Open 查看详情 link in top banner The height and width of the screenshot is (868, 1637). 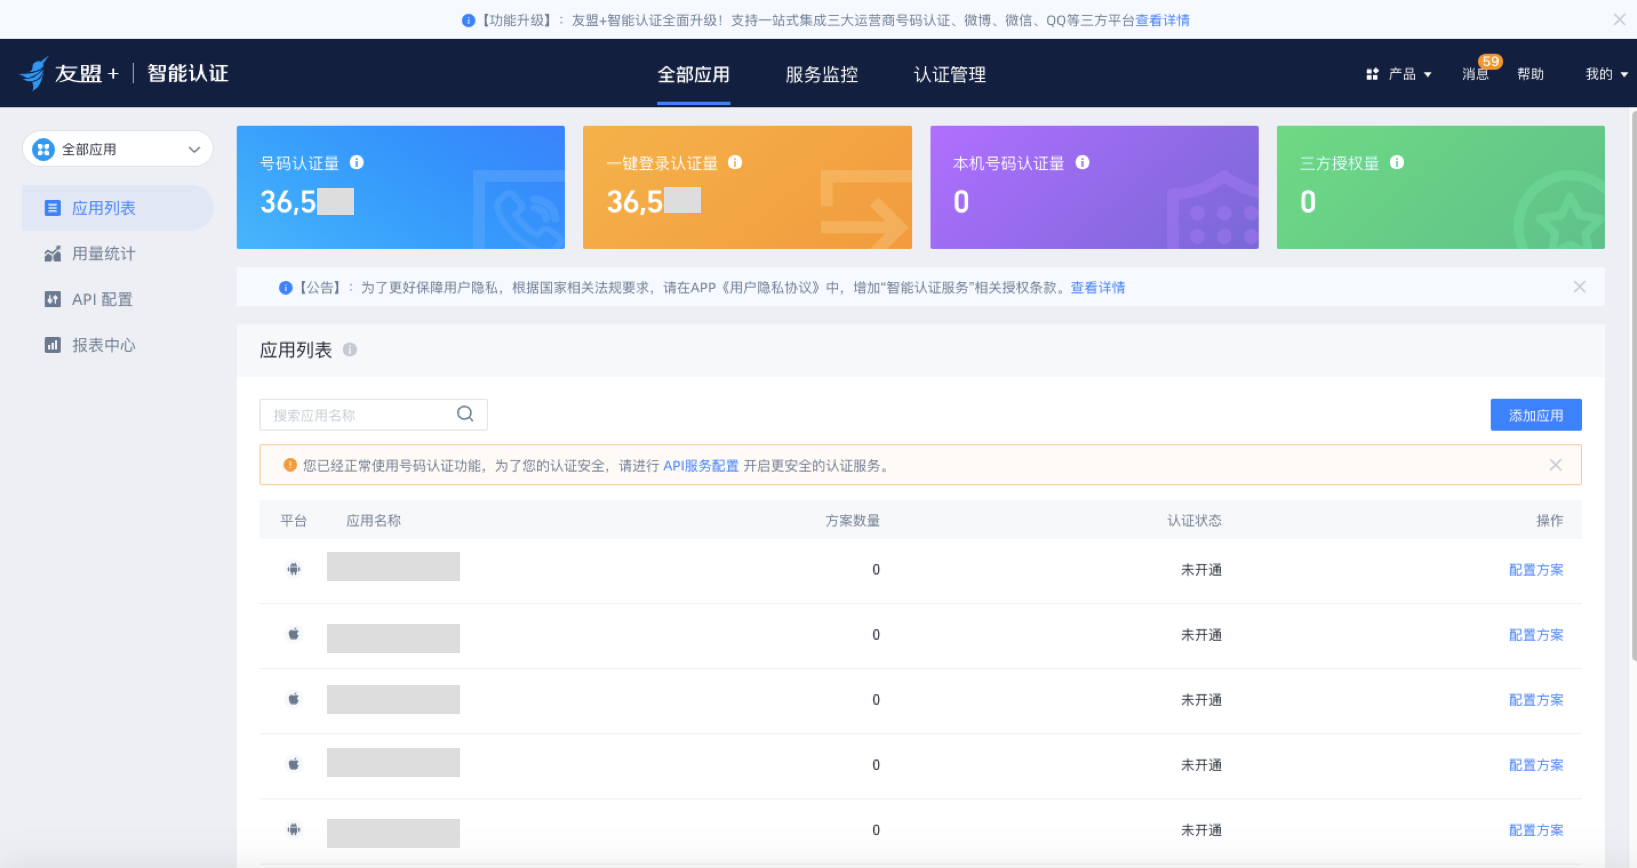(1162, 20)
